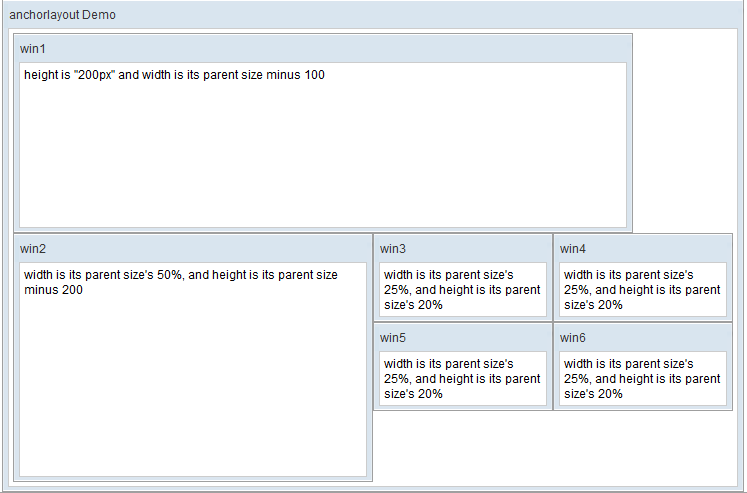
Task: Click the win1 description about parent size minus 100
Action: pos(174,75)
